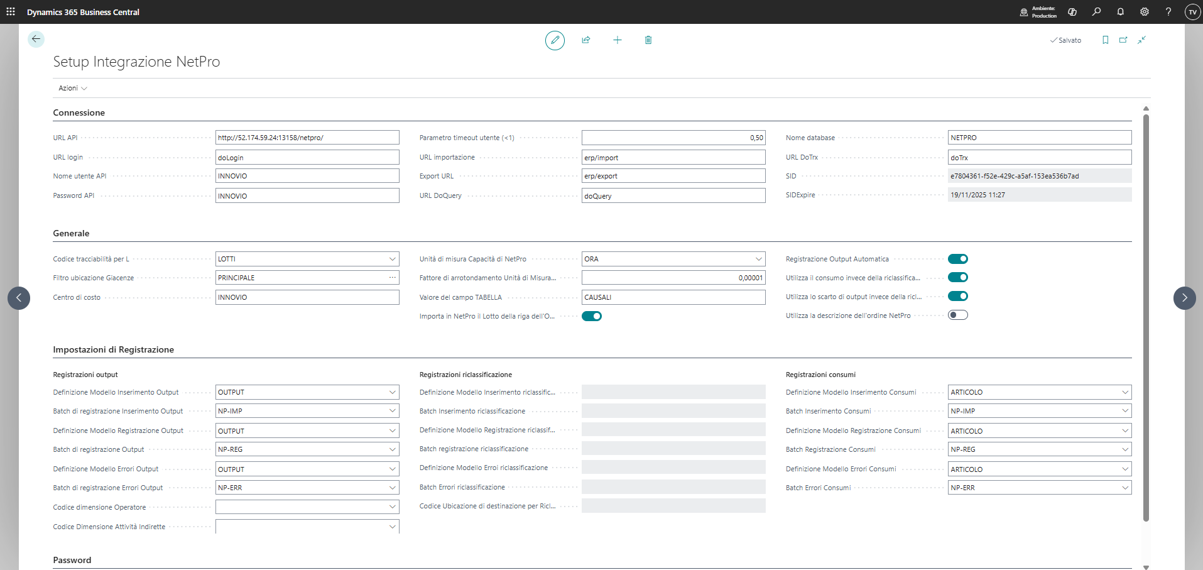Expand the Codice tracciabilità LOTTI dropdown
The height and width of the screenshot is (570, 1203).
click(392, 259)
